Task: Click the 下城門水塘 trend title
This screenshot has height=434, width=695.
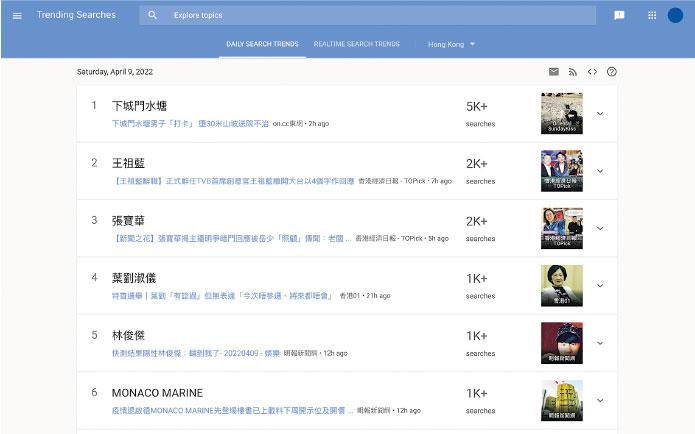Action: pyautogui.click(x=139, y=106)
